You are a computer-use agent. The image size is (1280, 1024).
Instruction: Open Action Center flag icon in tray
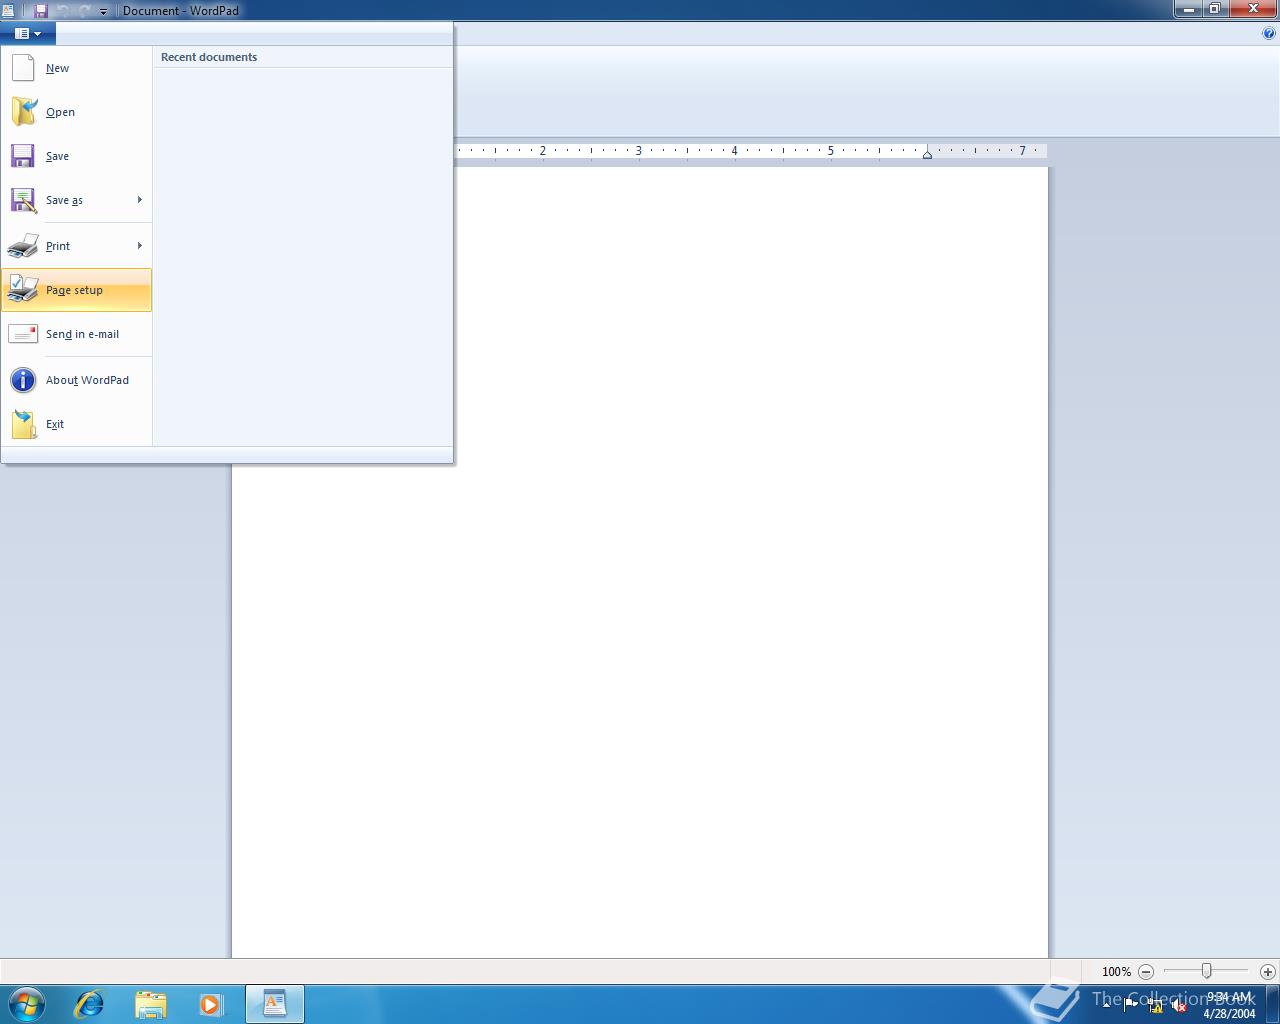coord(1131,1005)
